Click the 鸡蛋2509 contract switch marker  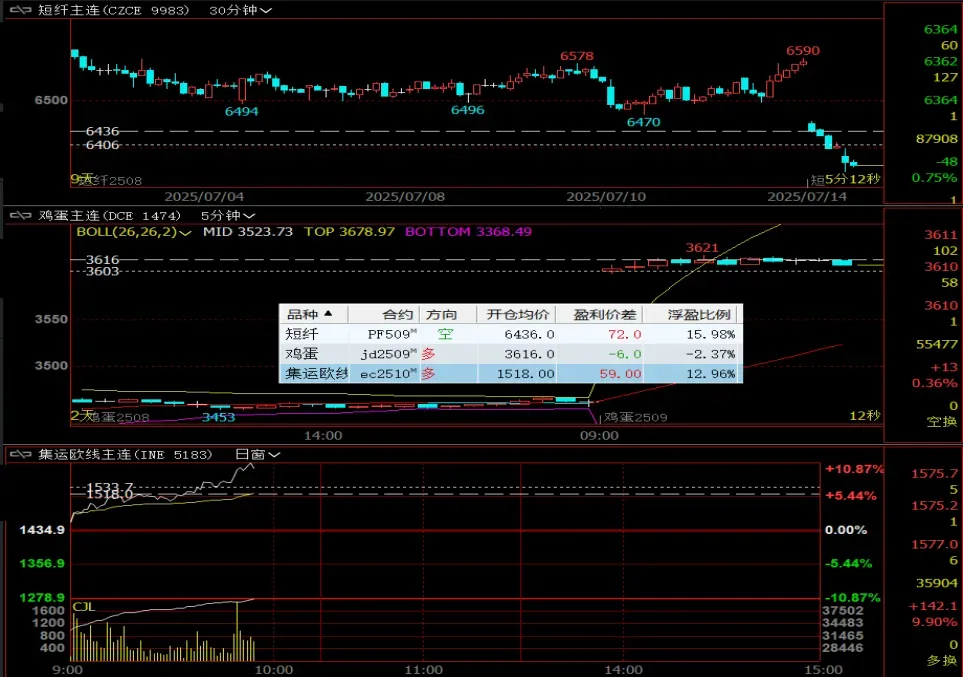pos(635,417)
